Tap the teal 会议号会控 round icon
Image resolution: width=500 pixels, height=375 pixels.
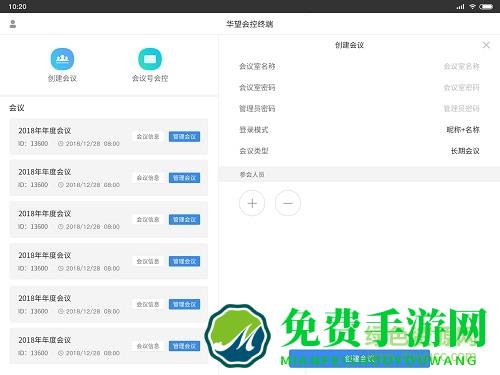click(x=150, y=59)
